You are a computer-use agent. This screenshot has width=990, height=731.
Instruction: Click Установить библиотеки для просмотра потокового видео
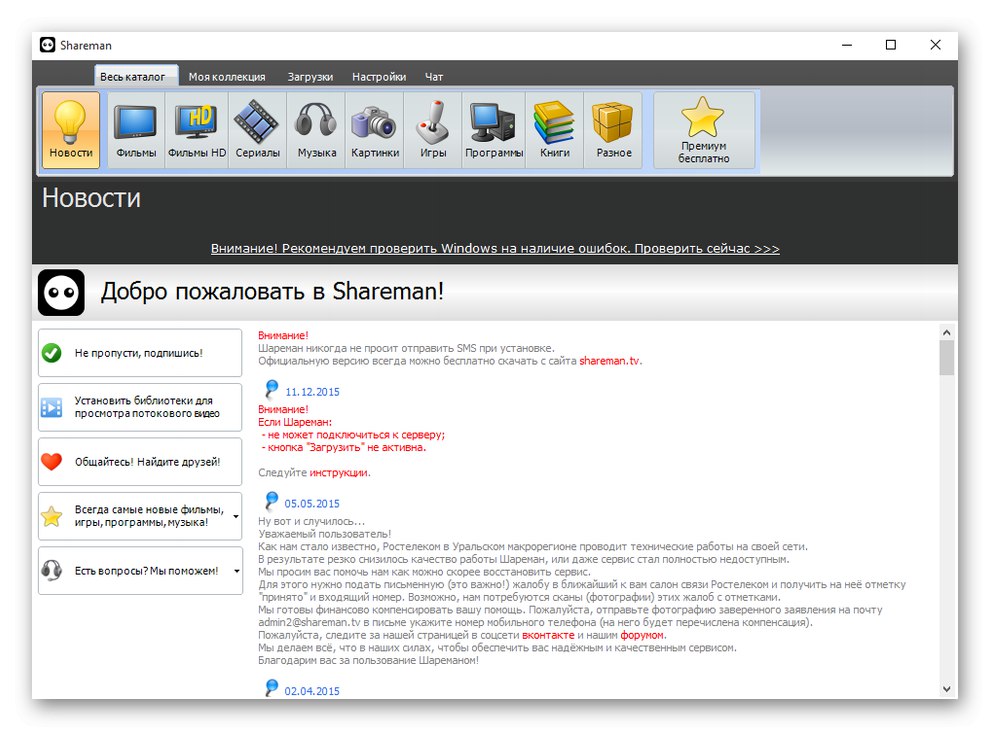point(140,407)
